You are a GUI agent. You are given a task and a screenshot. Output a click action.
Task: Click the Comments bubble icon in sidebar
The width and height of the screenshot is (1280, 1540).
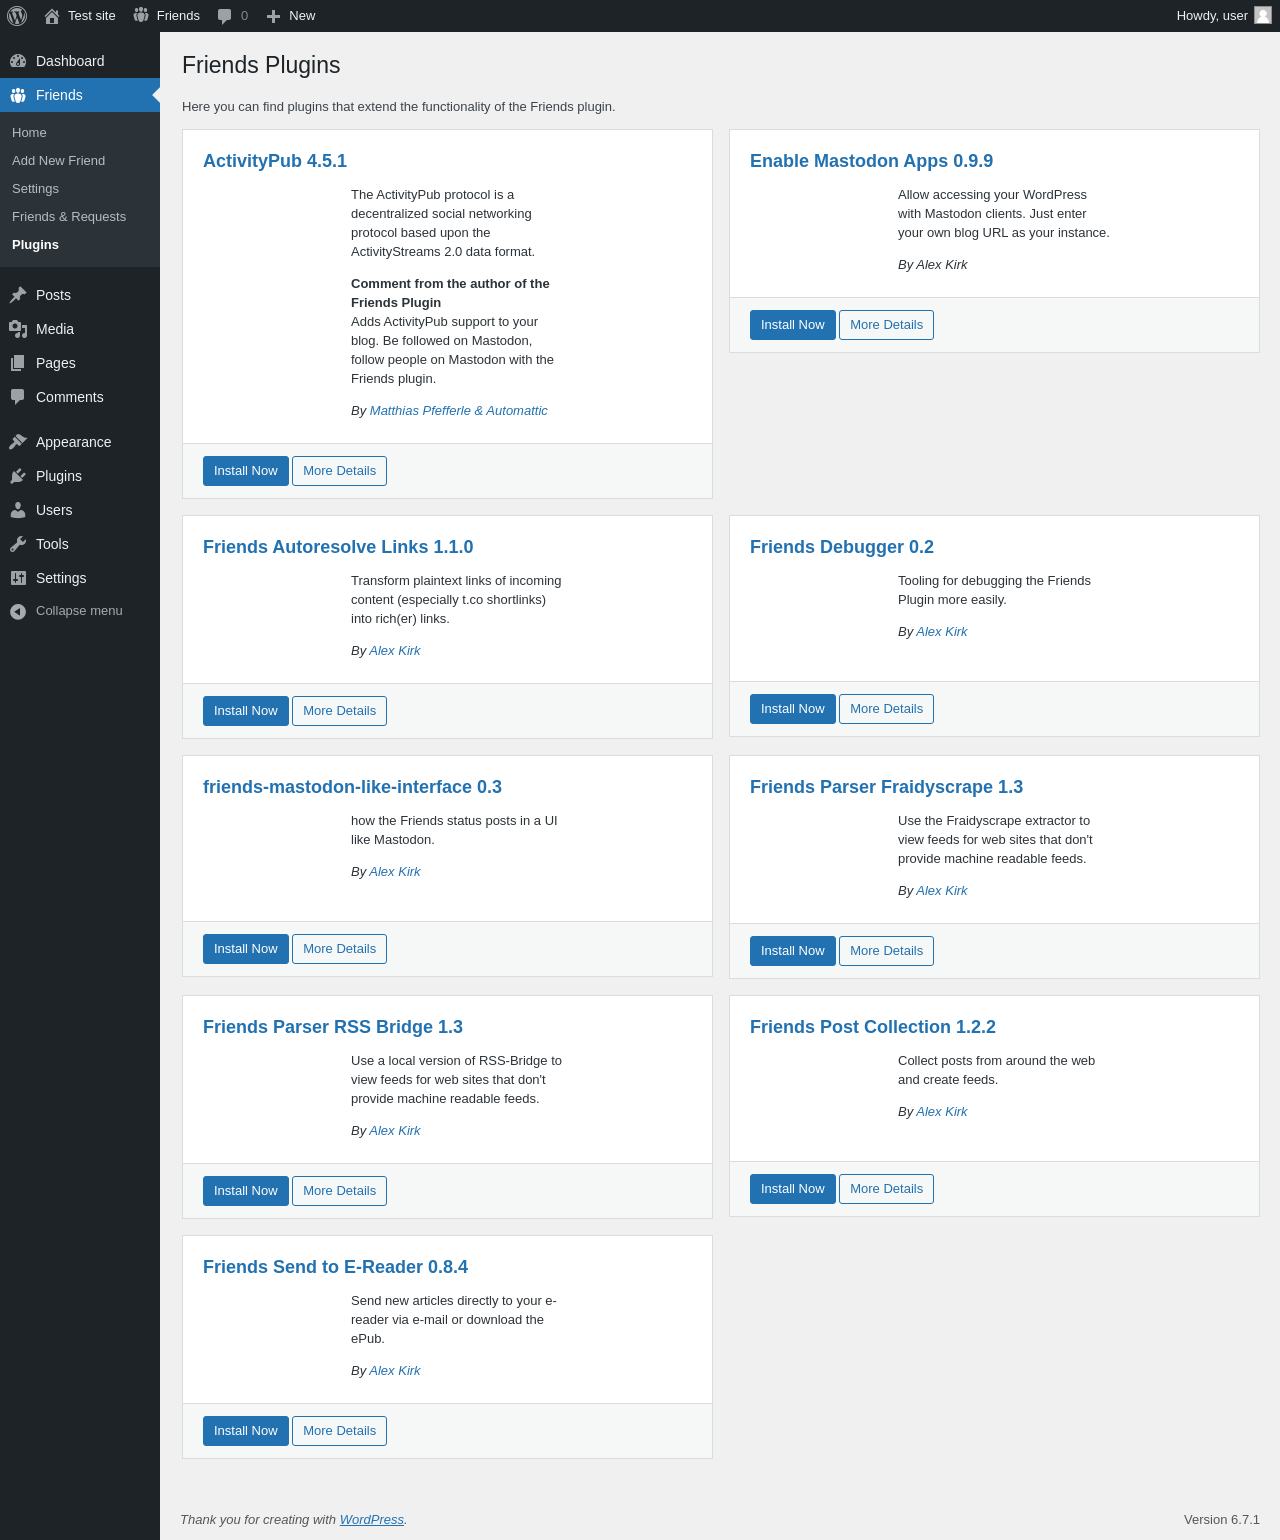18,397
